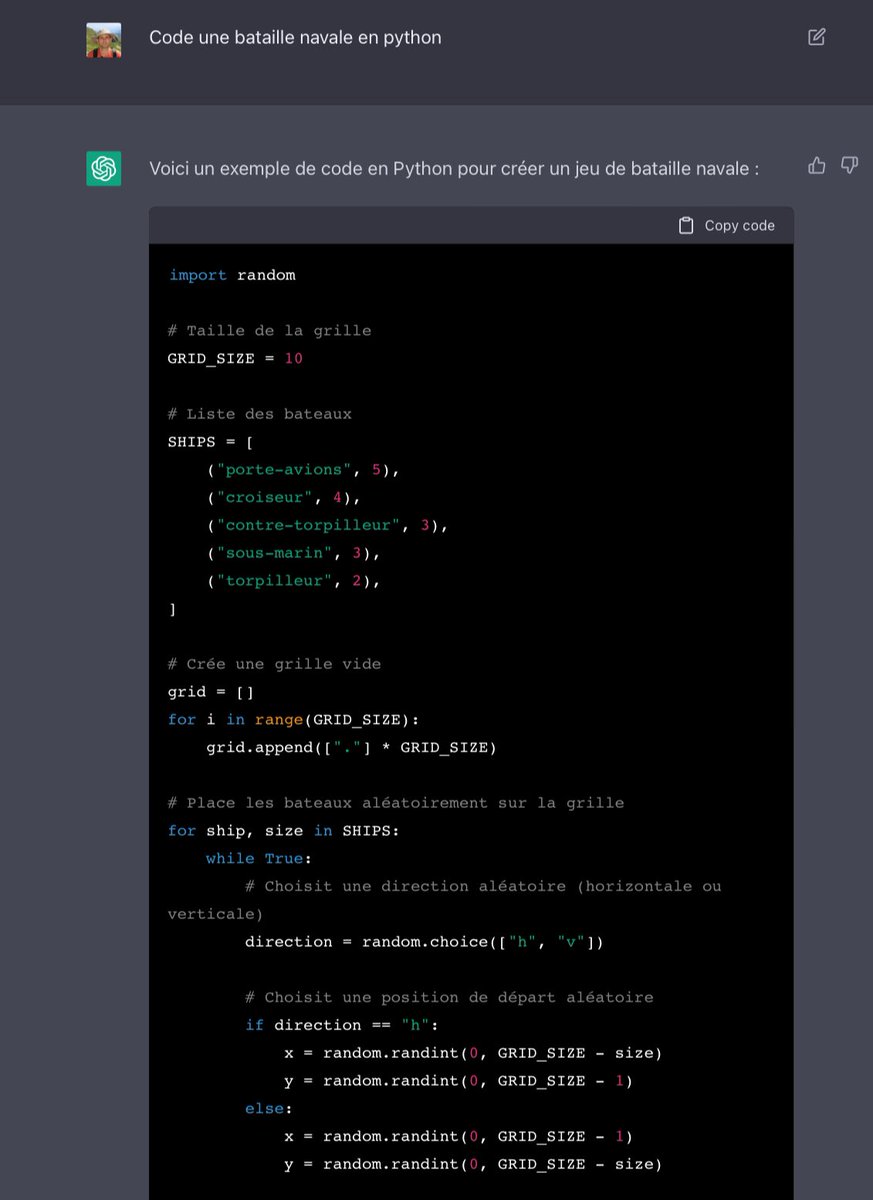Click the comment '# Choisit une position de départ aléatoire'
Viewport: 873px width, 1200px height.
click(x=449, y=997)
